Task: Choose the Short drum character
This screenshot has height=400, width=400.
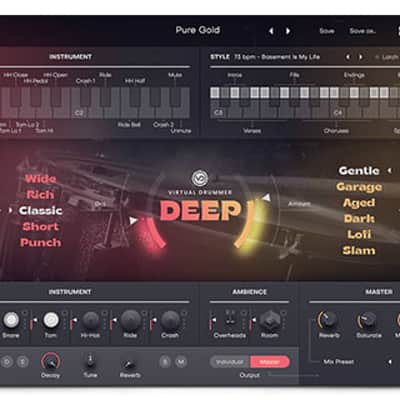Action: point(40,227)
